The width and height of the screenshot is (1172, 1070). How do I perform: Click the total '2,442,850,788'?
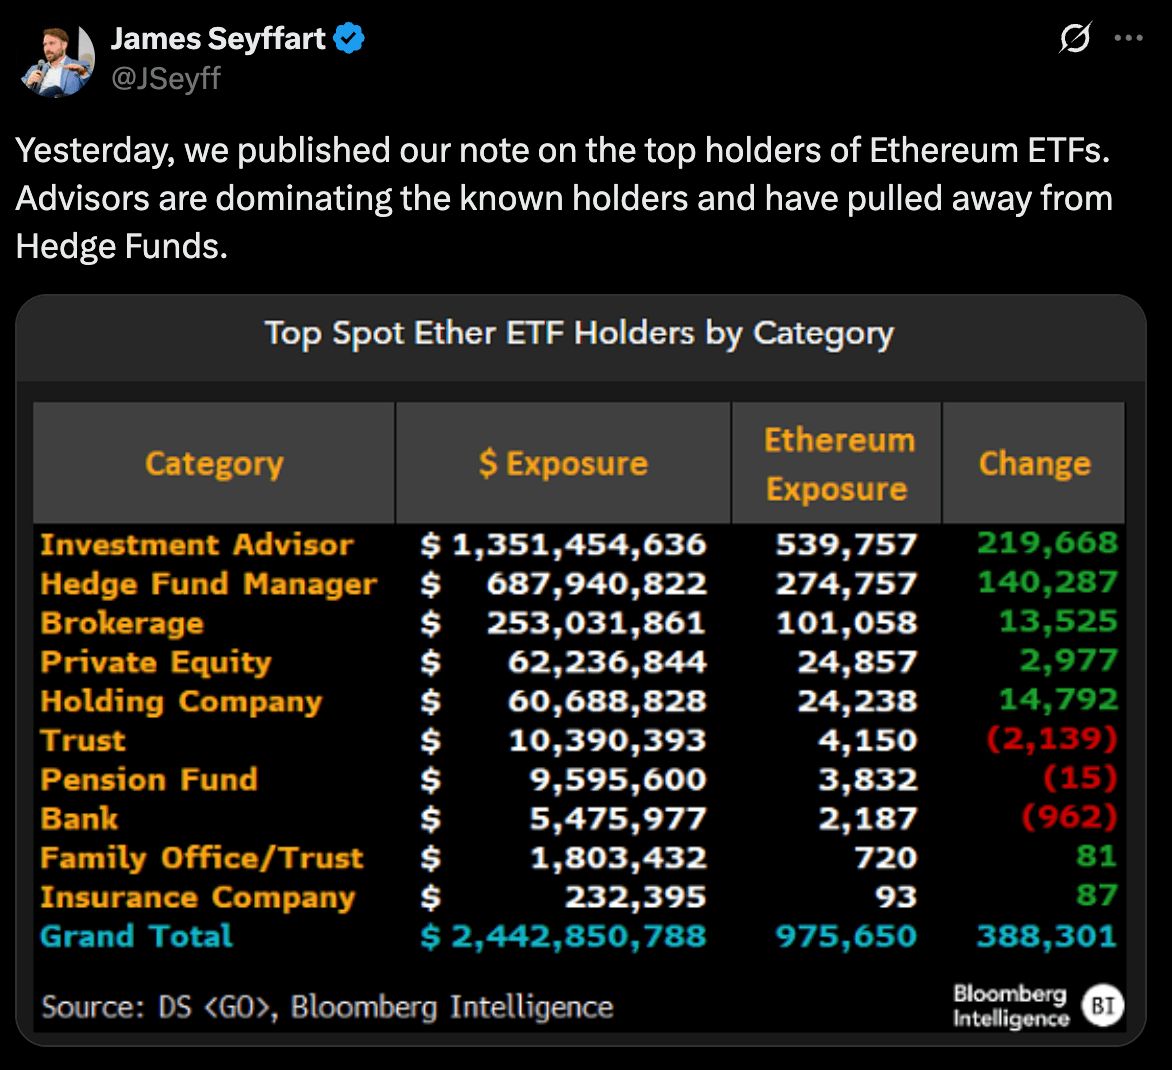coord(579,936)
